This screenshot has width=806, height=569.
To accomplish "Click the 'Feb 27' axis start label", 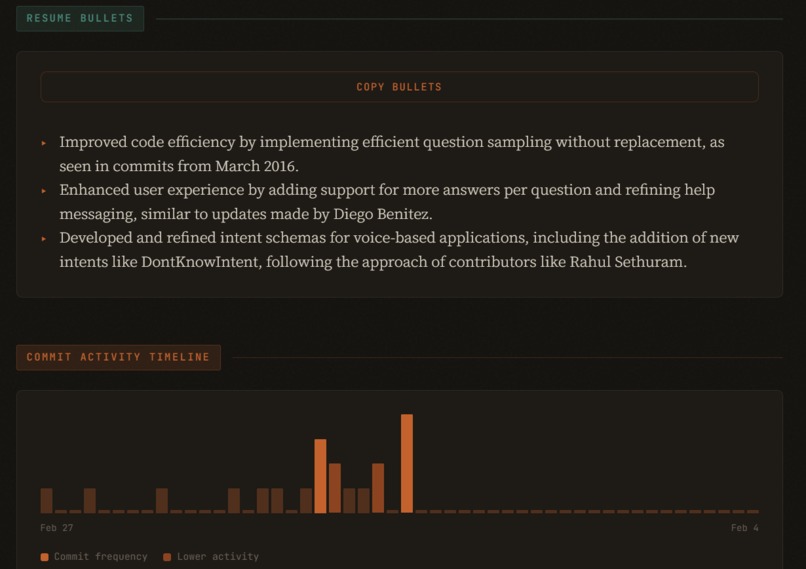I will coord(57,528).
